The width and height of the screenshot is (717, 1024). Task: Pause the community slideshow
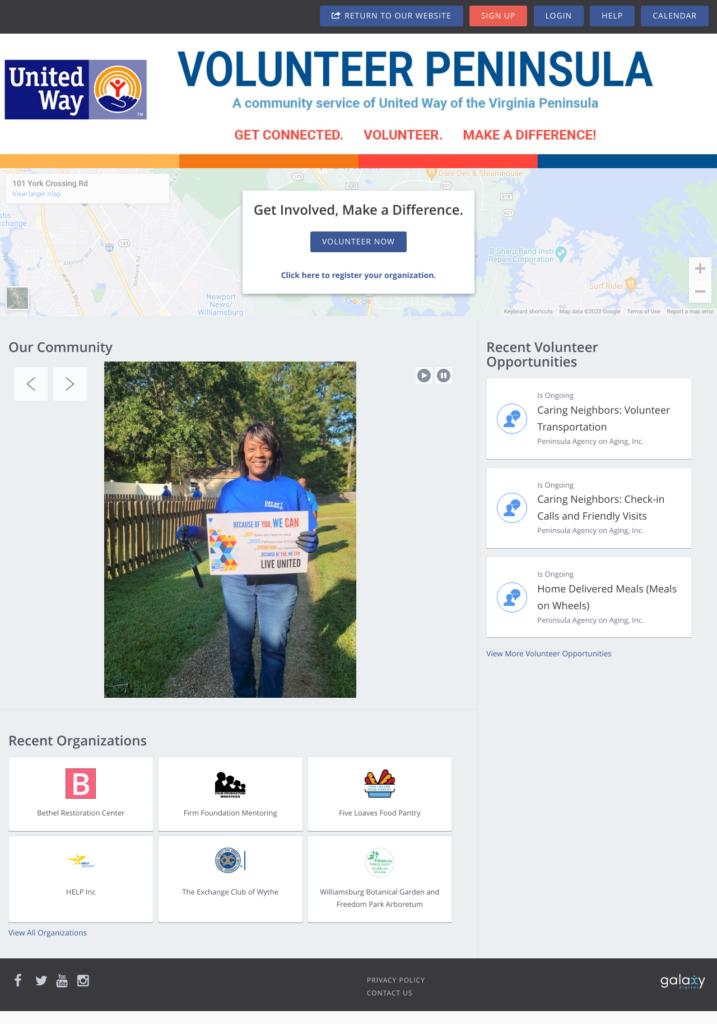pos(443,376)
